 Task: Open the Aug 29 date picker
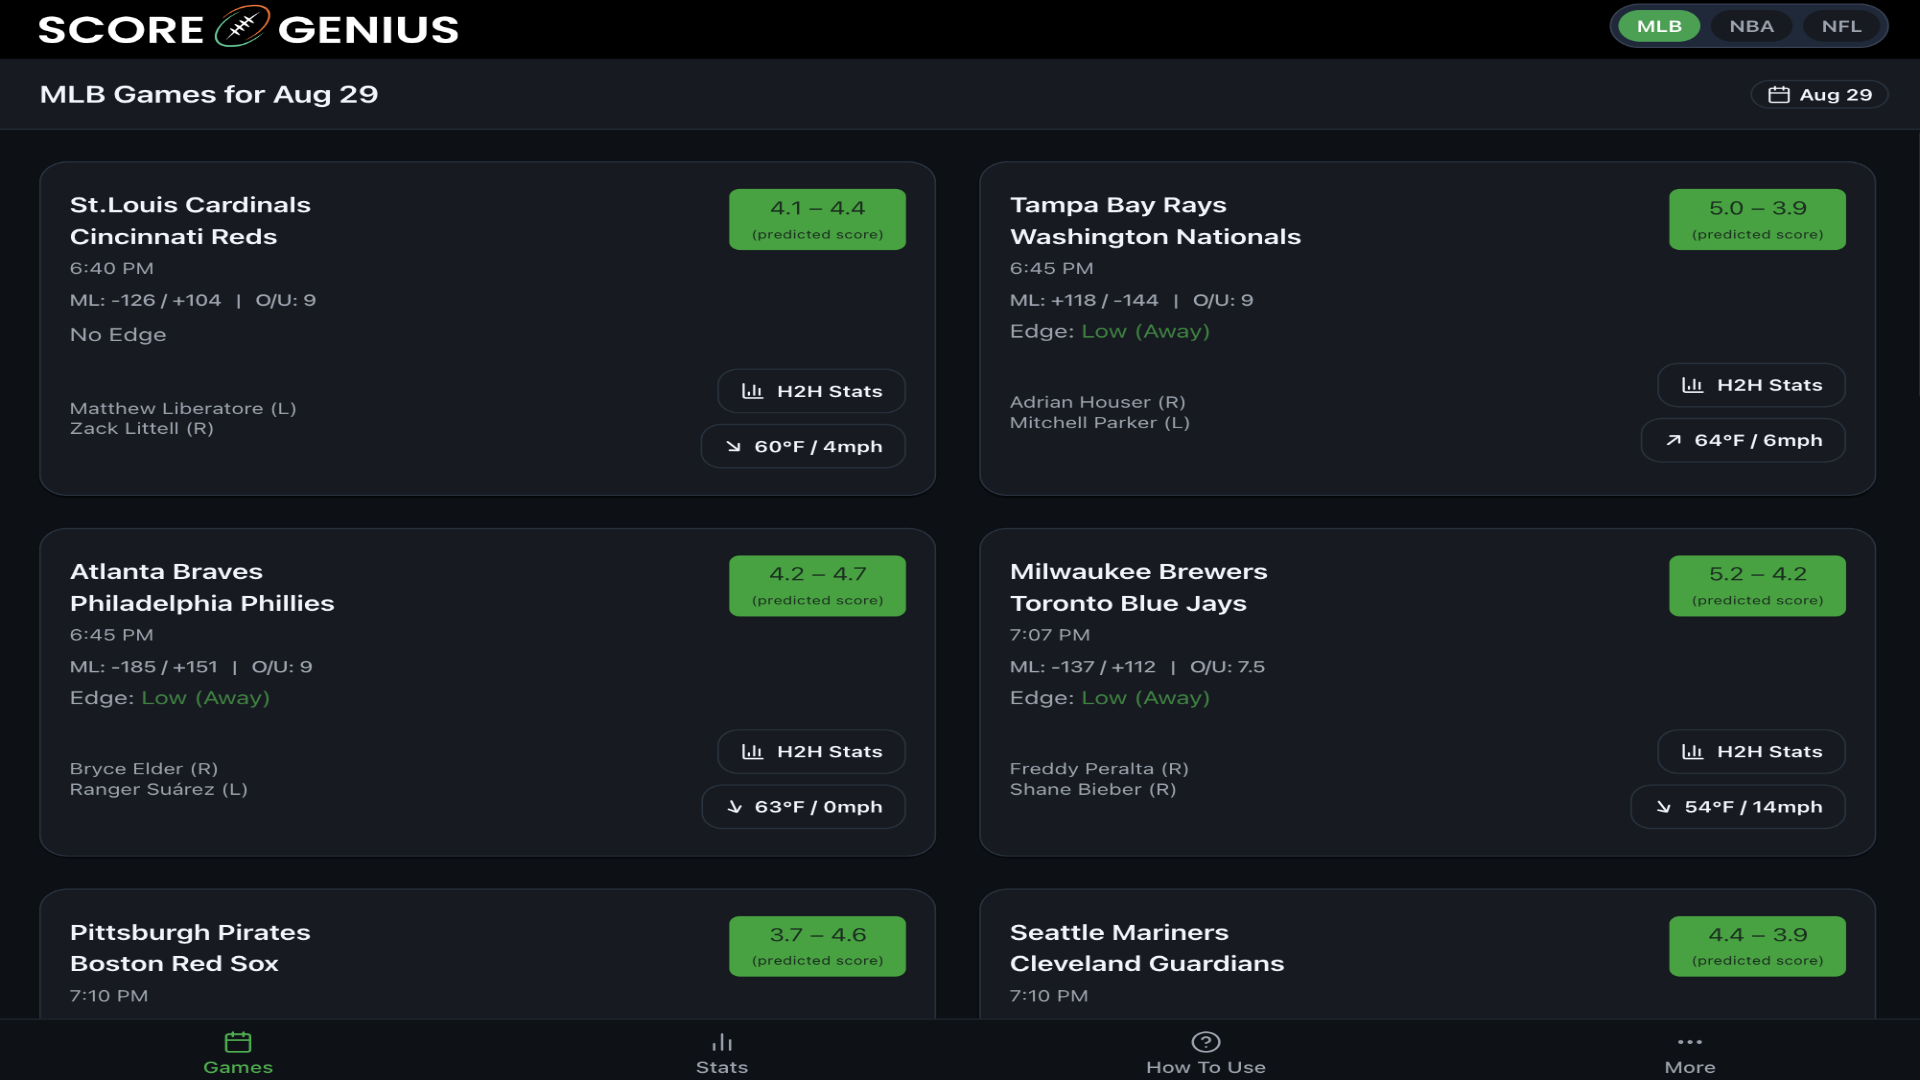pyautogui.click(x=1819, y=93)
